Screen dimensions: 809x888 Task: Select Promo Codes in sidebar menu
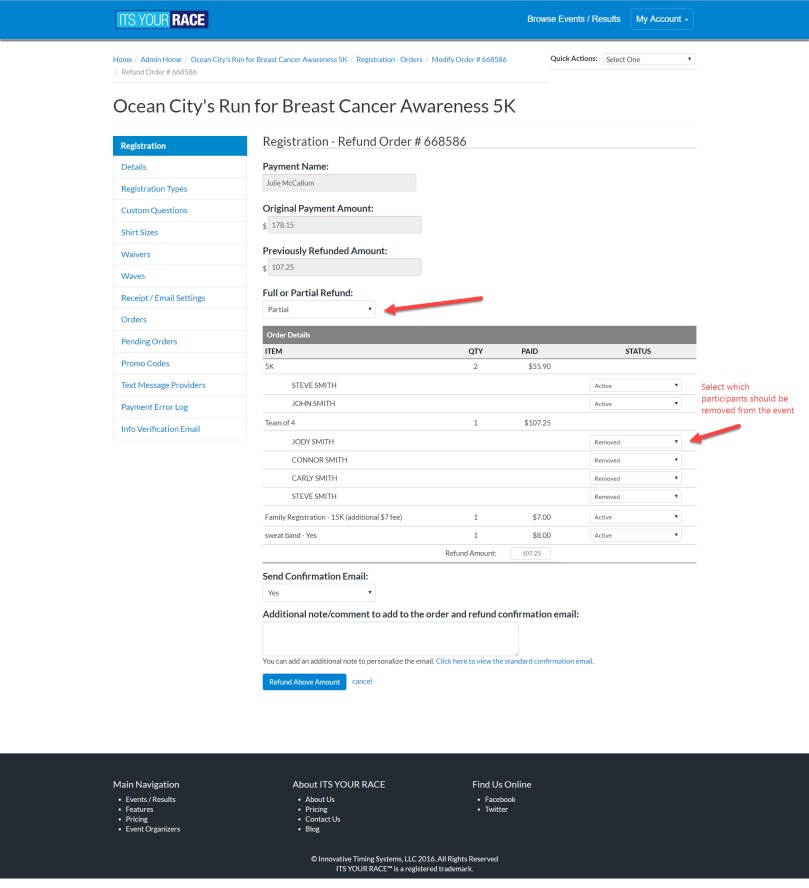click(145, 363)
